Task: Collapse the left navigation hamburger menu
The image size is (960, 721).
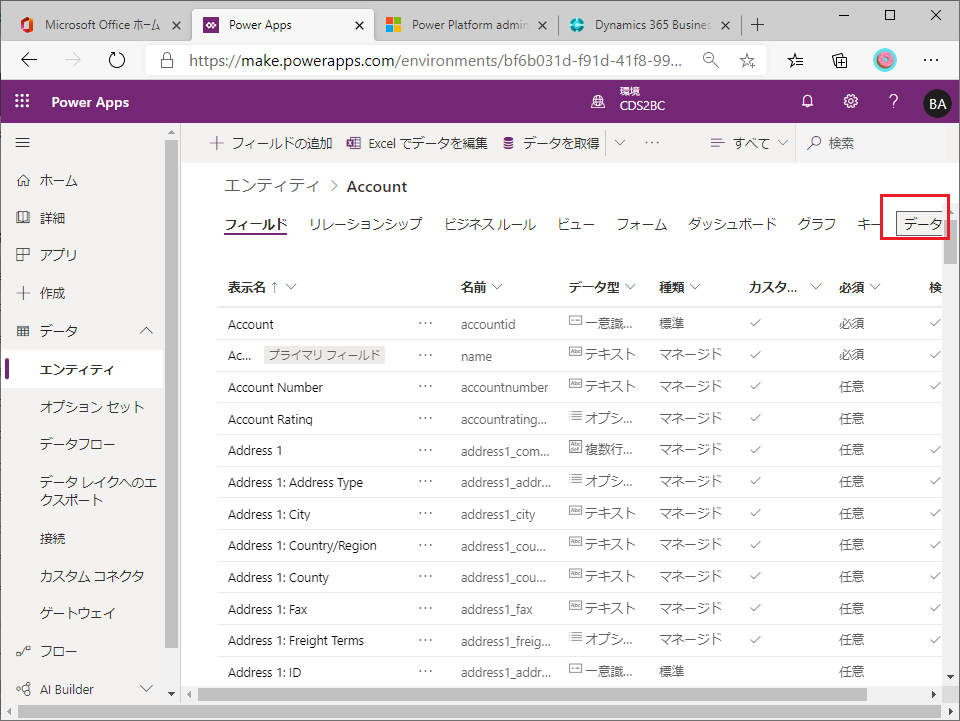Action: pyautogui.click(x=23, y=143)
